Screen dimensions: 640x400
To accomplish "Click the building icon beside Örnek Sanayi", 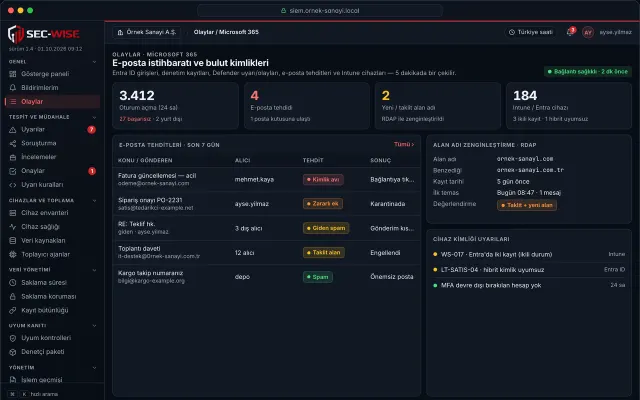I will click(120, 32).
